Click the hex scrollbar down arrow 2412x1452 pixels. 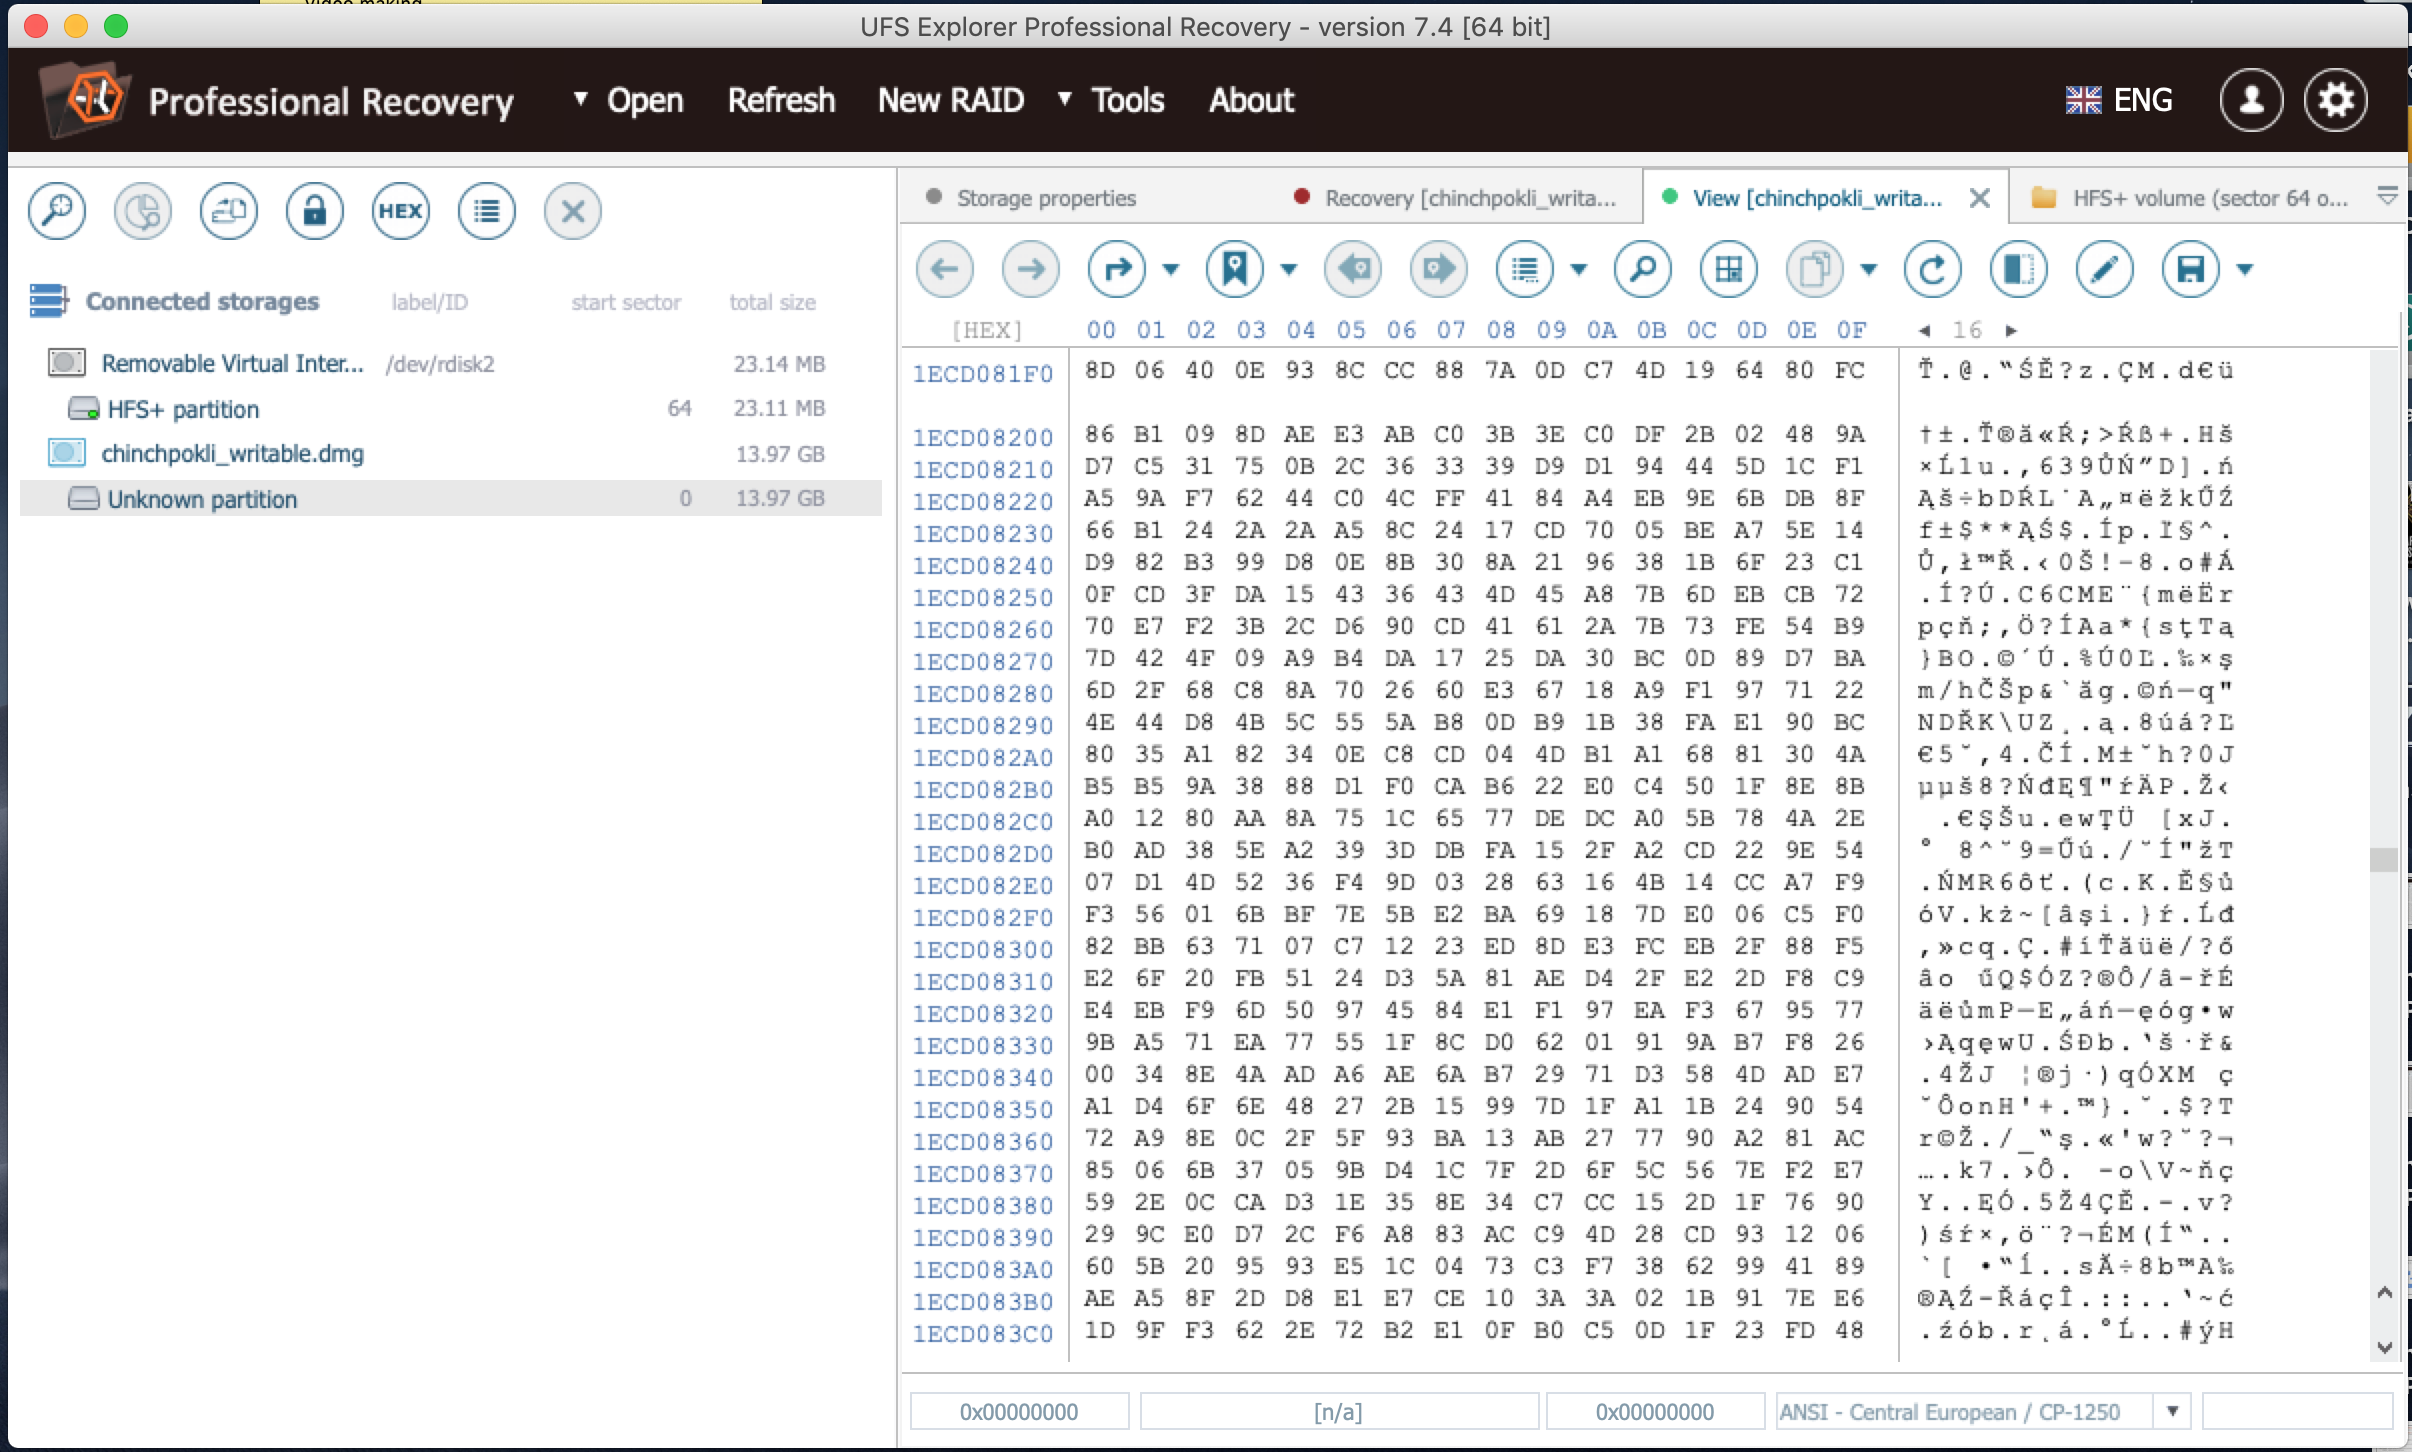(x=2385, y=1347)
